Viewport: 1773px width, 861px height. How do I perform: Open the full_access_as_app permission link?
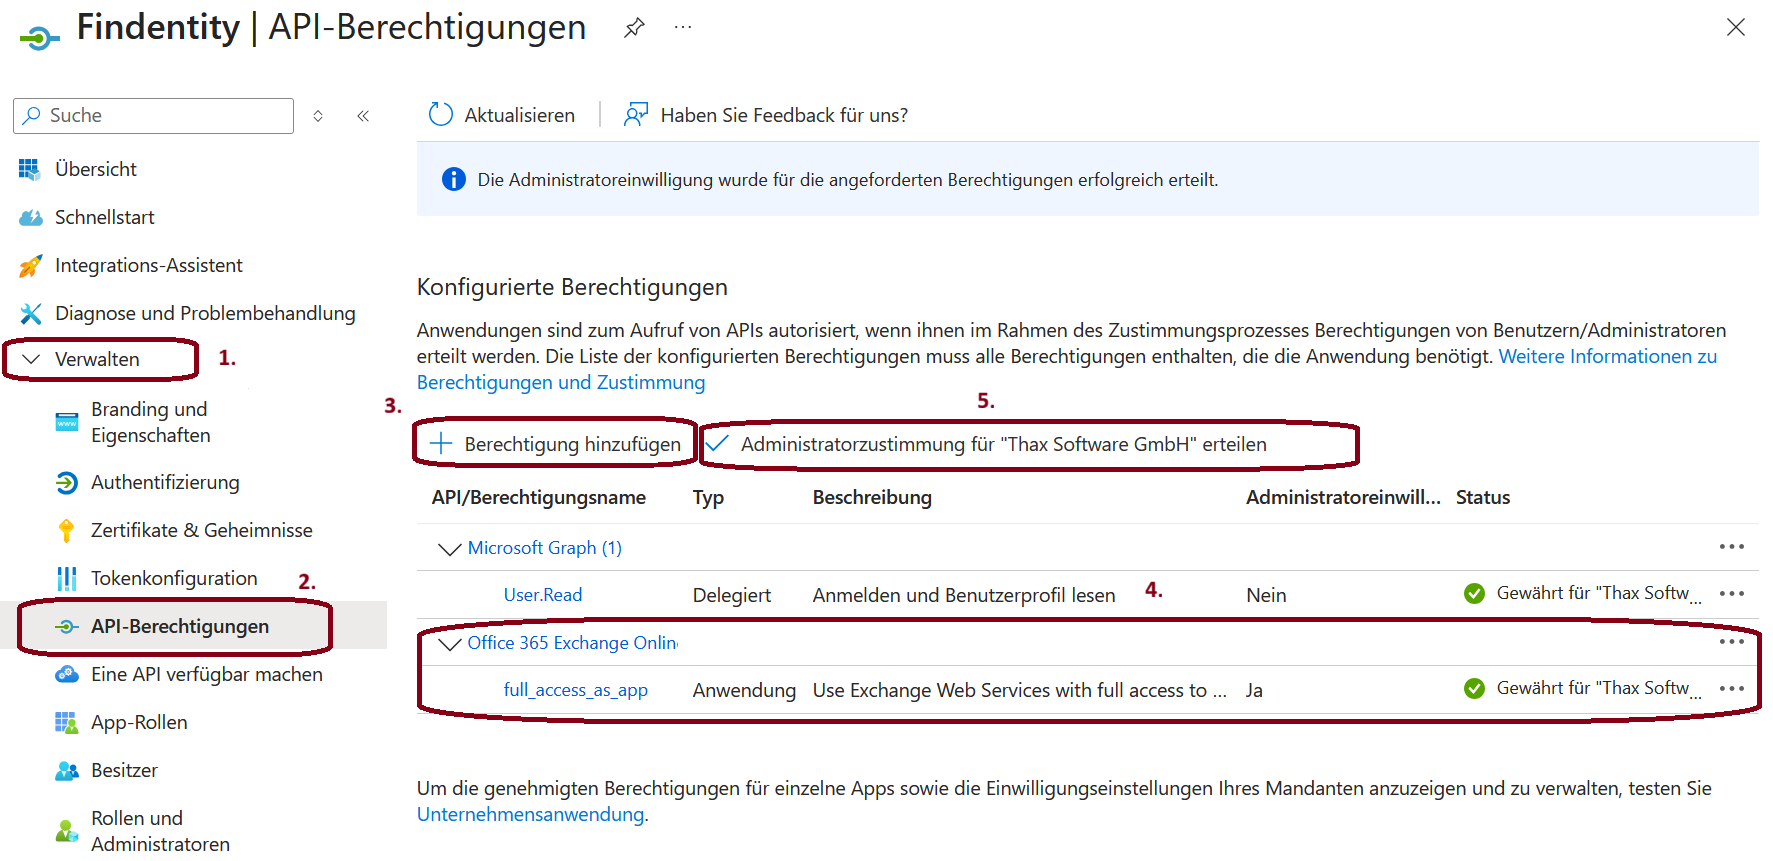[576, 690]
